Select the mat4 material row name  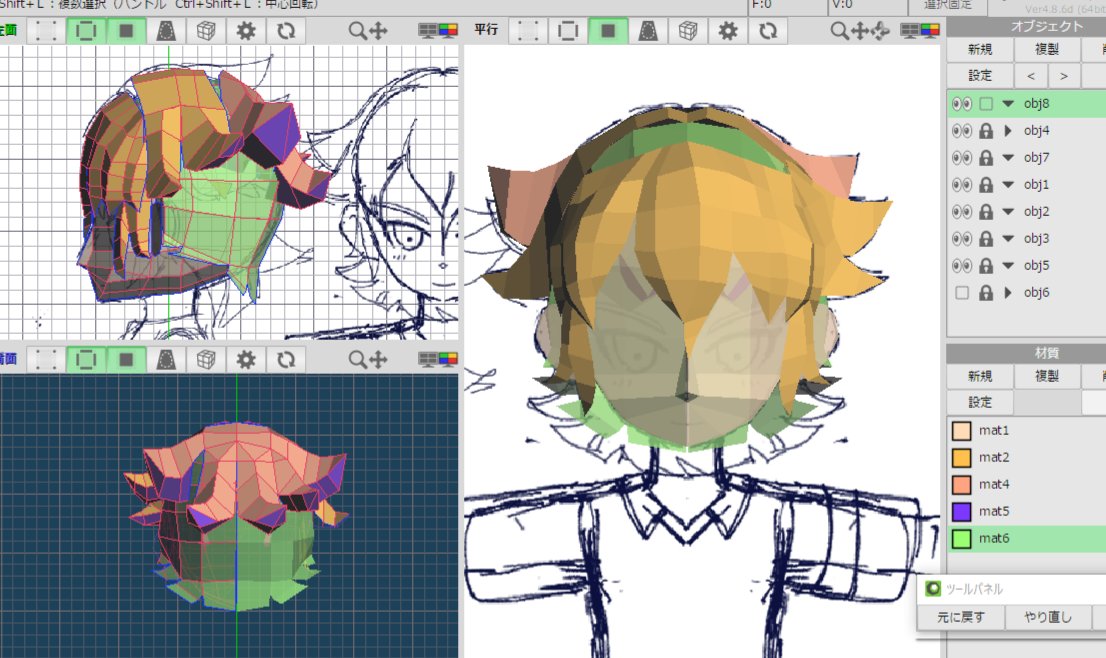click(x=994, y=485)
